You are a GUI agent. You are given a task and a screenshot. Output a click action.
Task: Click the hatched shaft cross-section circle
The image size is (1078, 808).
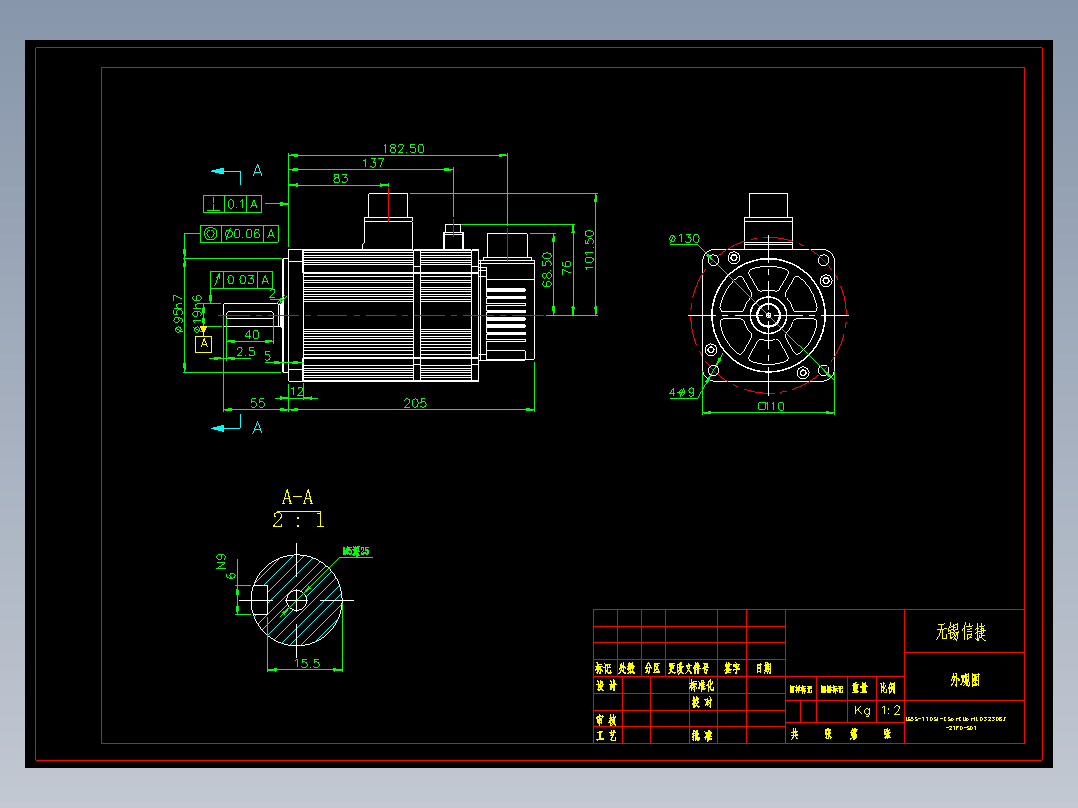[x=297, y=600]
